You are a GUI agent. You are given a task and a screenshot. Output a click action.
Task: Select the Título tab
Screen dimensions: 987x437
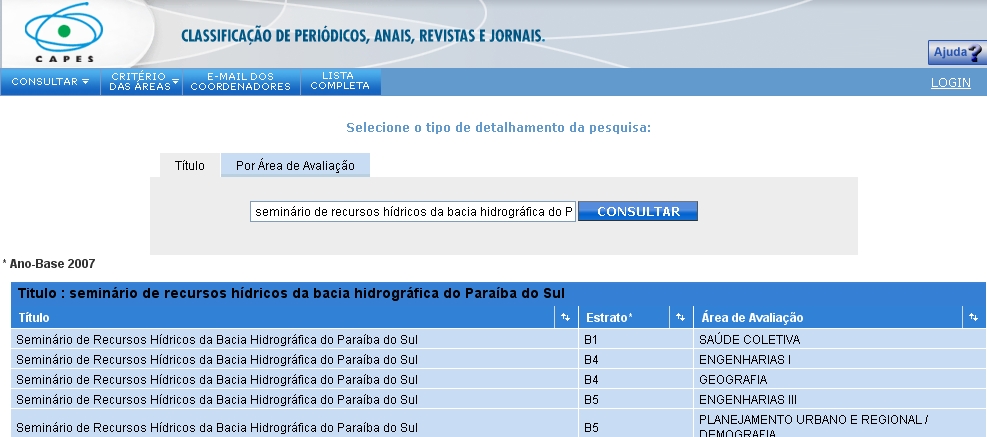tap(190, 165)
